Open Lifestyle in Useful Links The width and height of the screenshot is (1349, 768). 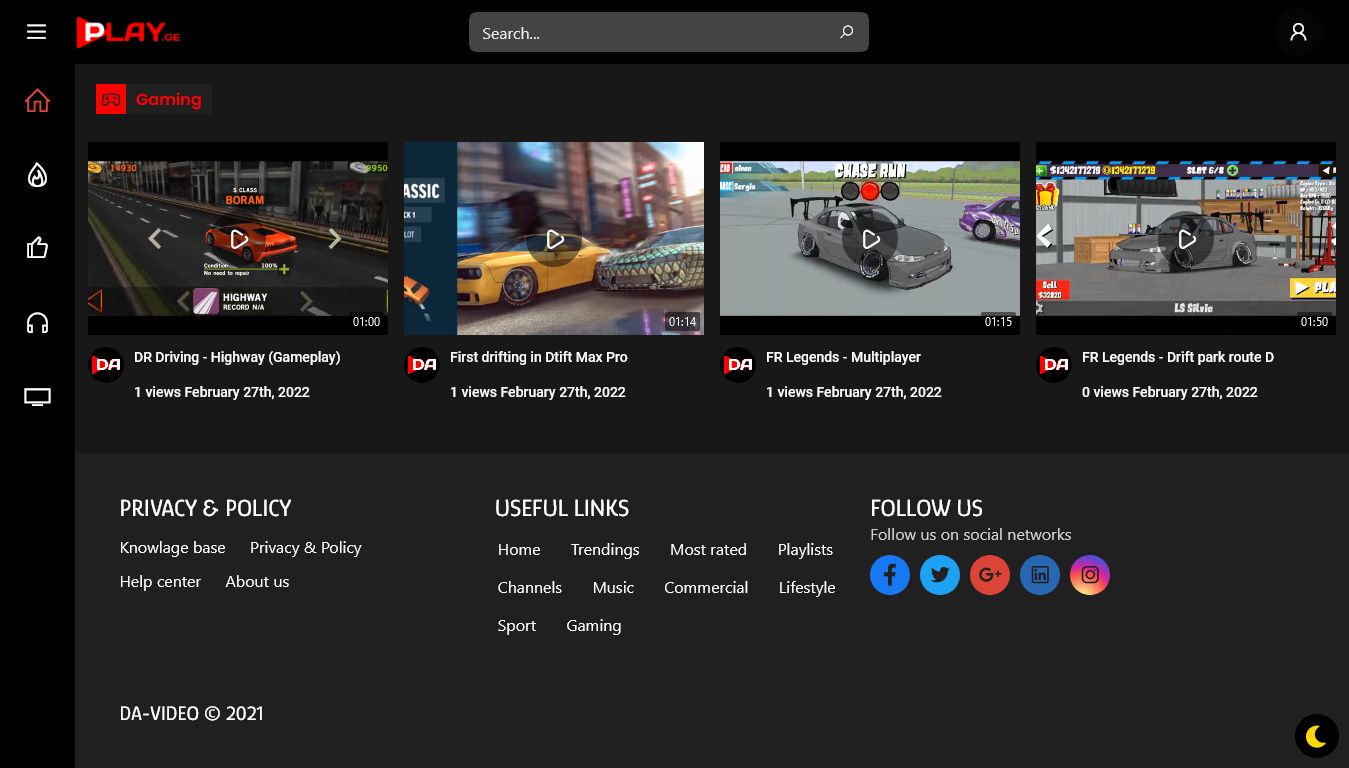[x=807, y=587]
